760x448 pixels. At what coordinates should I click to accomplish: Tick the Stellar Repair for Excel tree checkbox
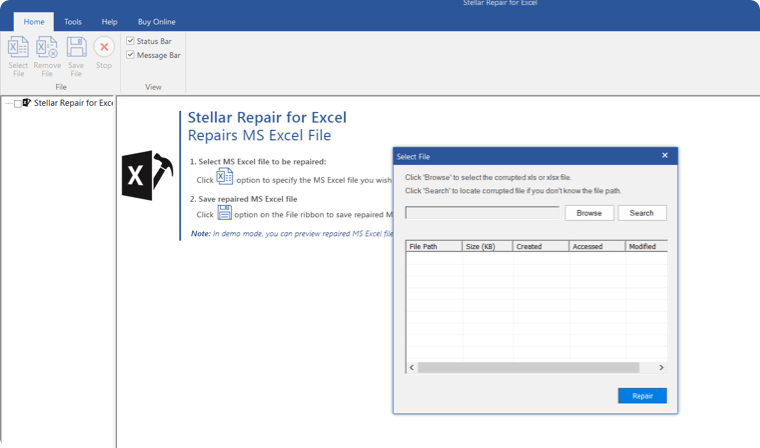click(x=17, y=103)
